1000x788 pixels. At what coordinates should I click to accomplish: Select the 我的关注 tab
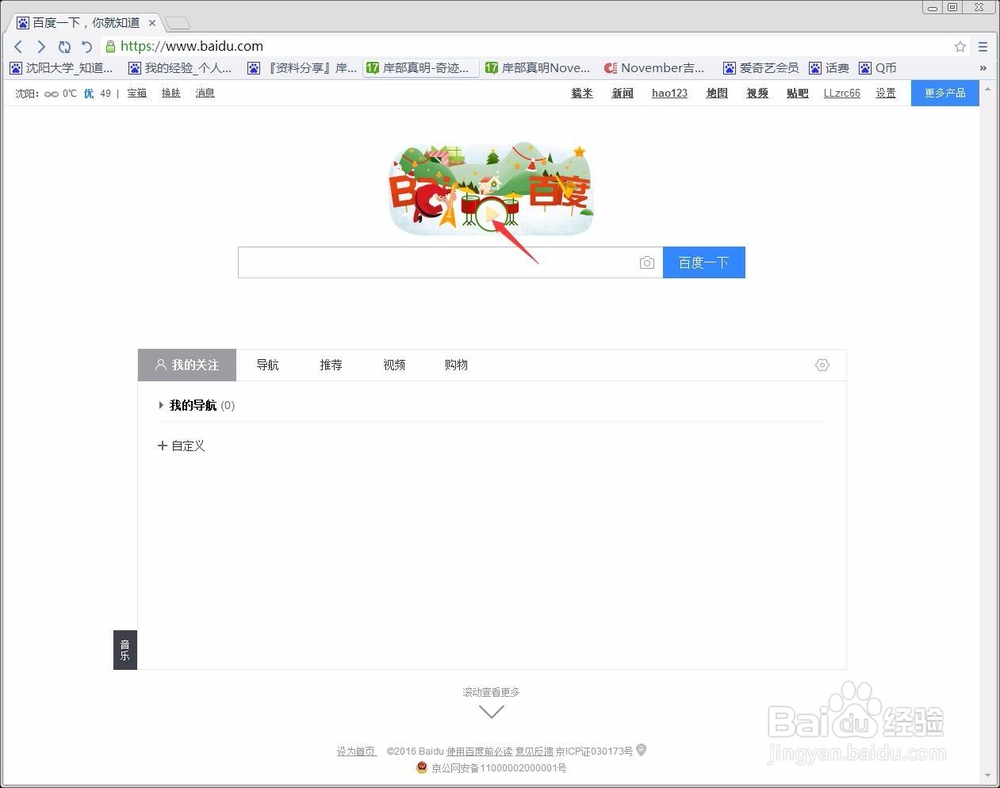(x=187, y=365)
